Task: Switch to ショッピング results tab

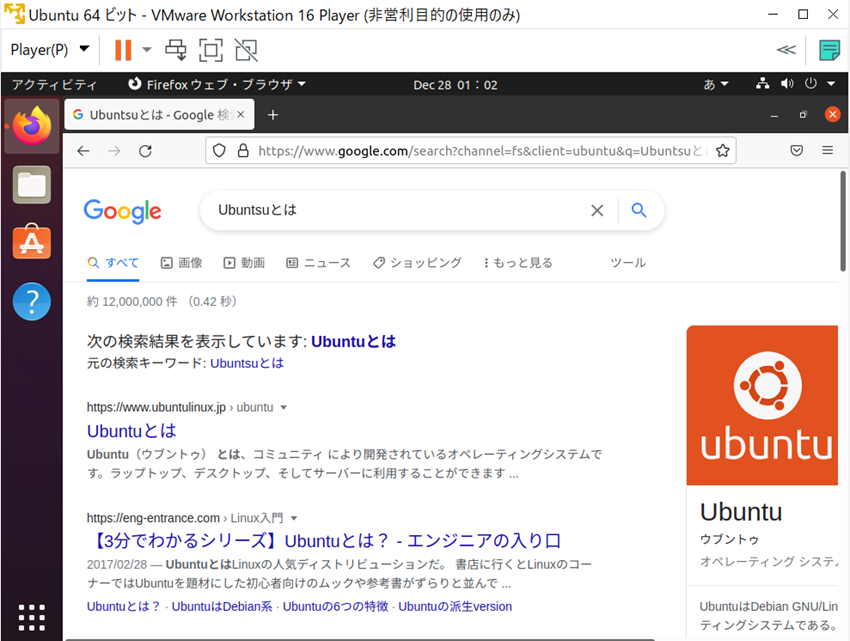Action: click(417, 263)
